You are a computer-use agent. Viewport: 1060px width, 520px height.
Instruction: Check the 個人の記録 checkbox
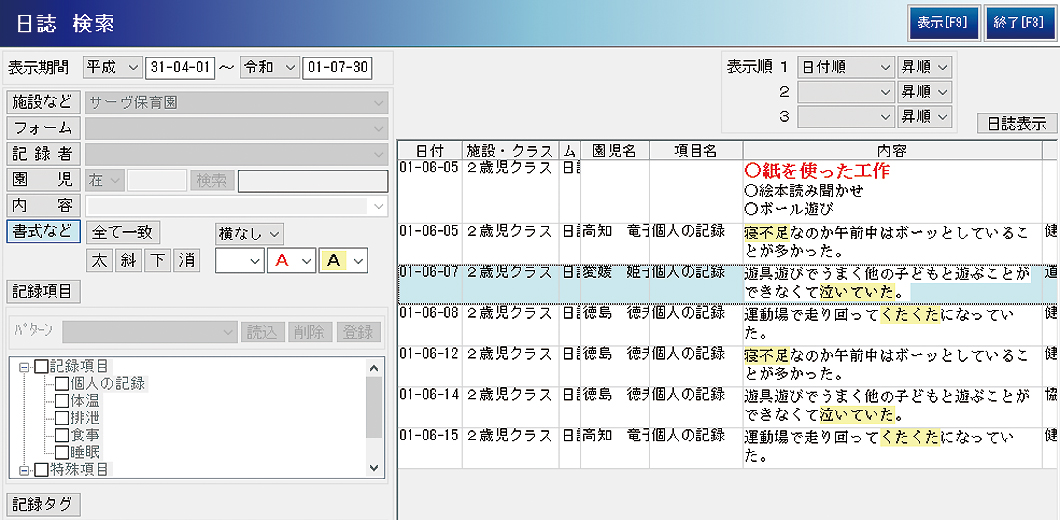point(62,384)
